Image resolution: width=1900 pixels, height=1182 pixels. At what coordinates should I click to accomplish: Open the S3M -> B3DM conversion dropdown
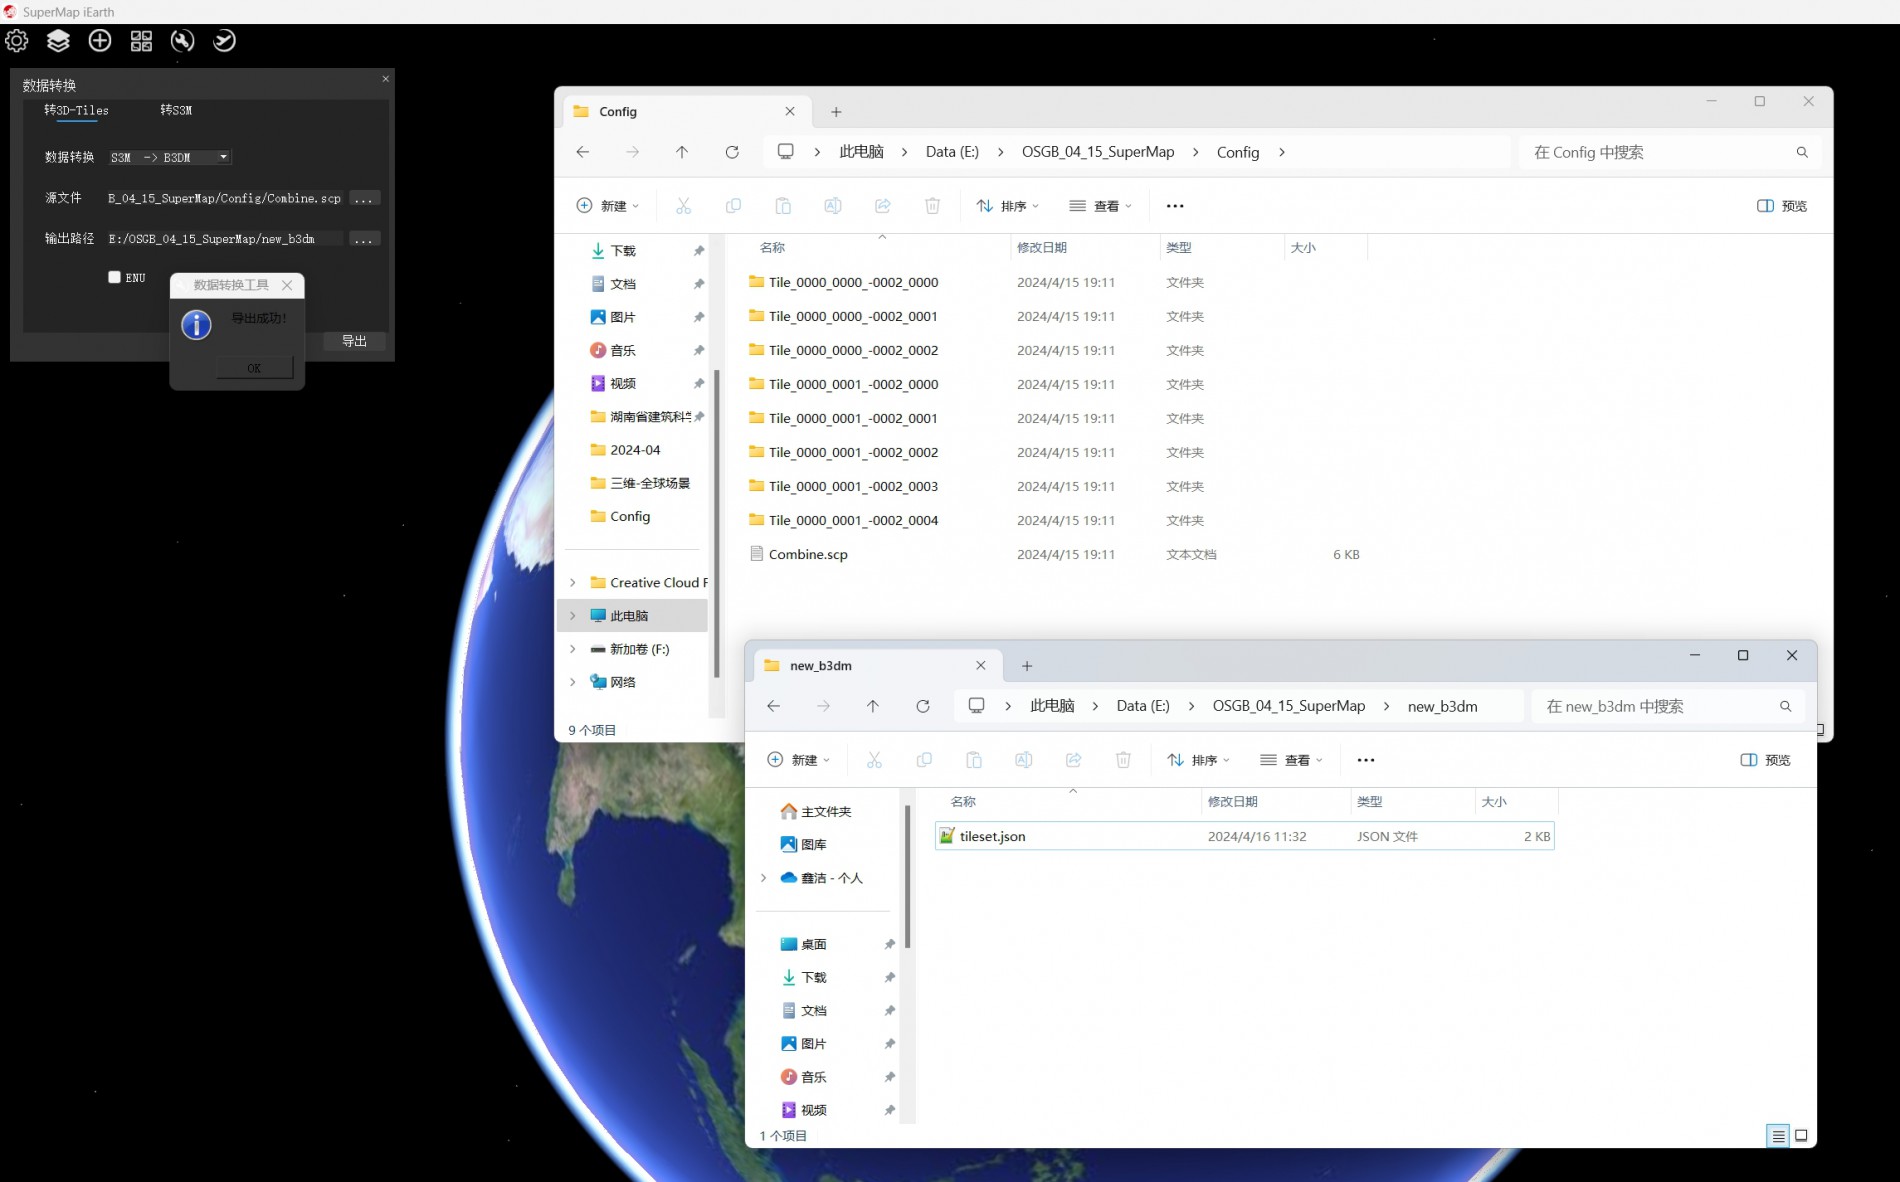click(170, 157)
